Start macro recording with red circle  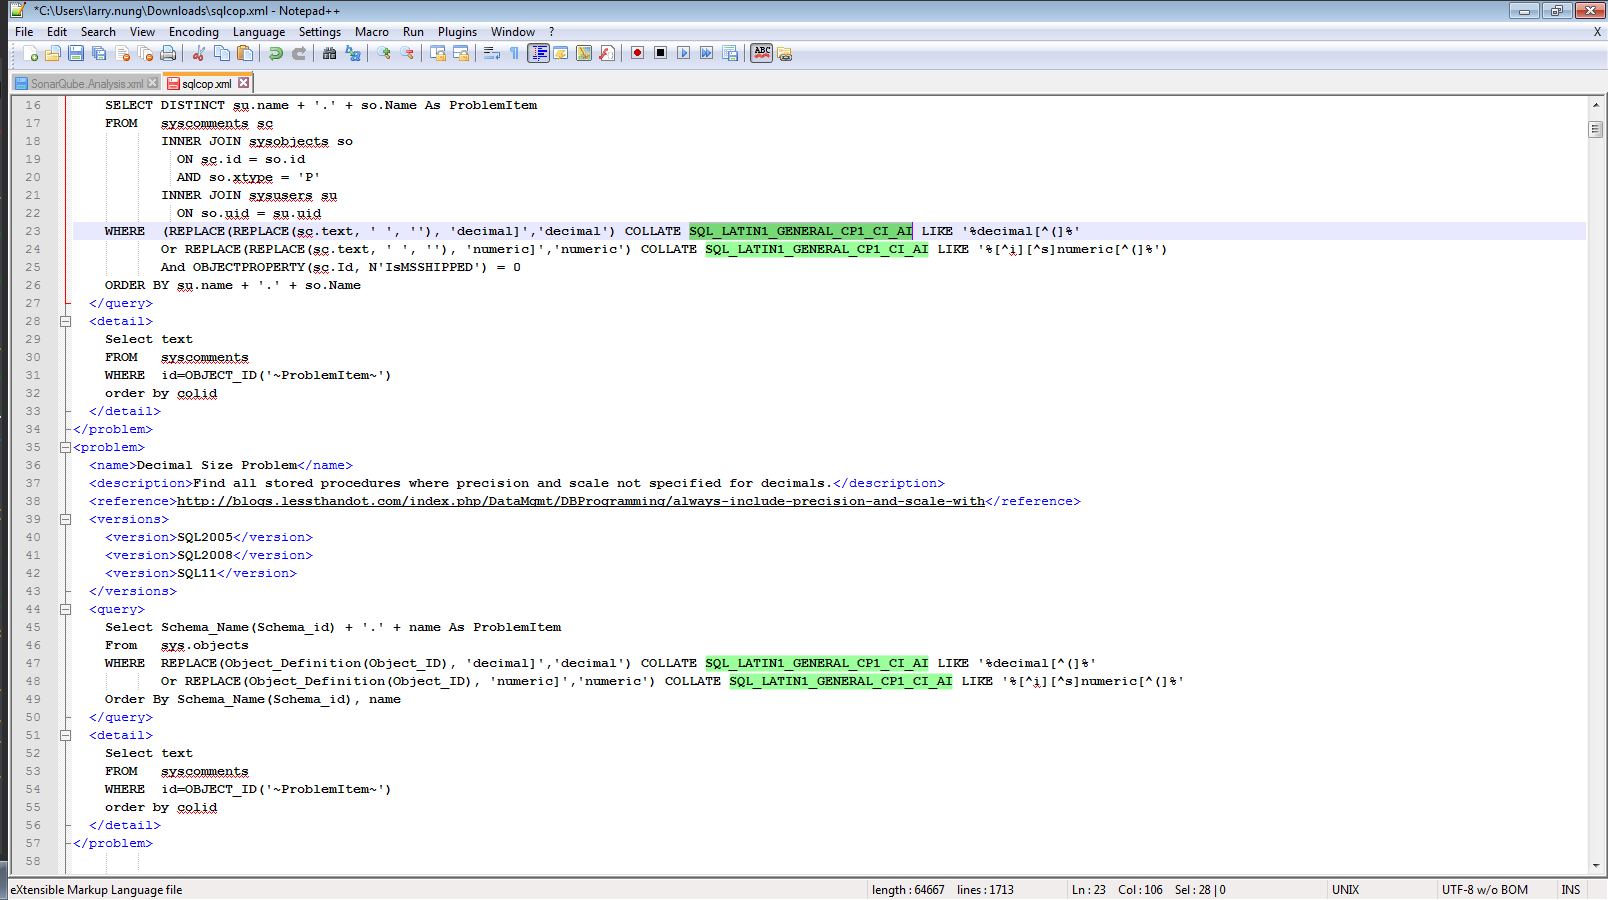pos(638,53)
